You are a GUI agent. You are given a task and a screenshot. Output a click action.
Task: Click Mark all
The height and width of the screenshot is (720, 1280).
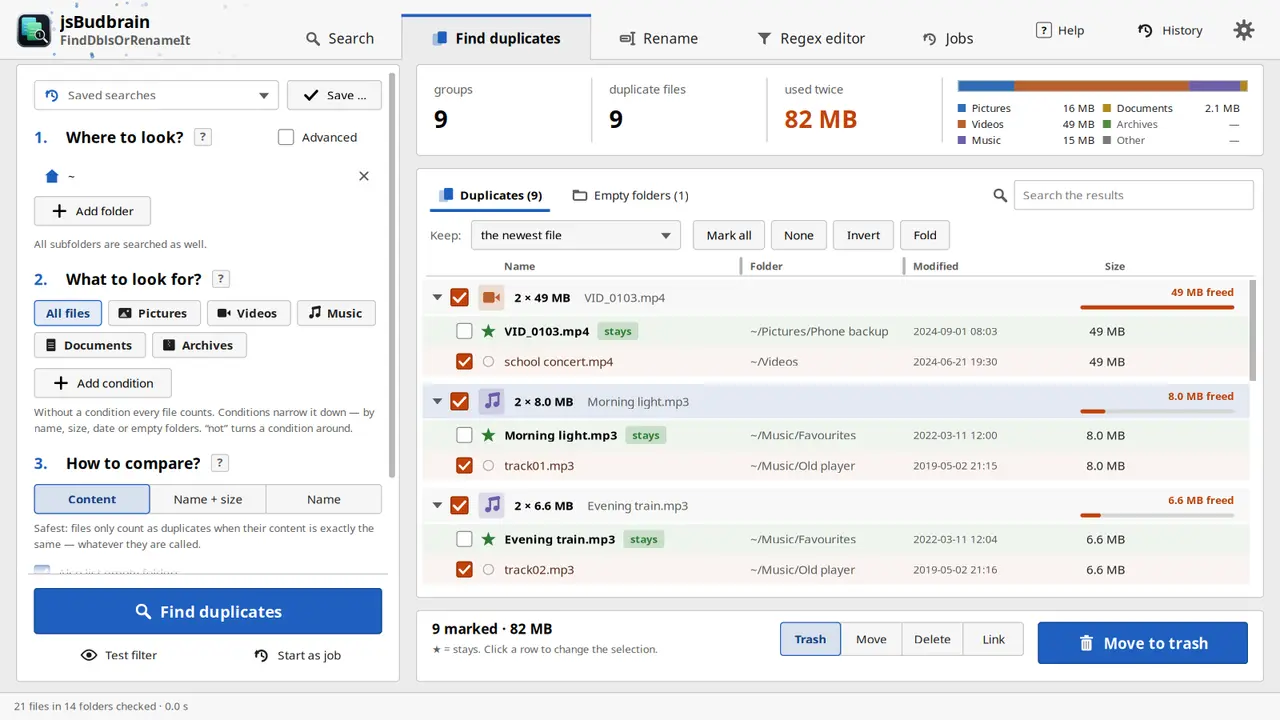click(729, 235)
